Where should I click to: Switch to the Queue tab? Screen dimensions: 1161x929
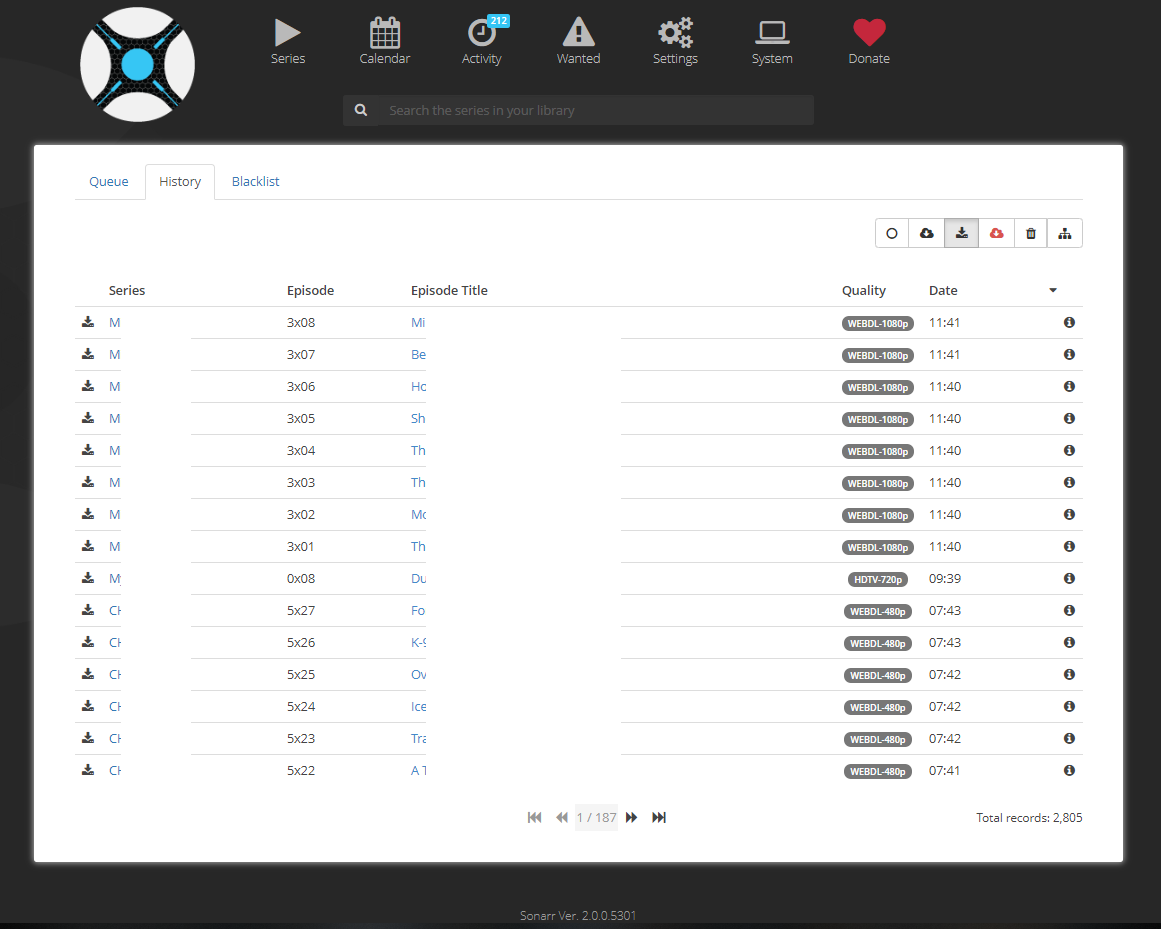(x=109, y=181)
